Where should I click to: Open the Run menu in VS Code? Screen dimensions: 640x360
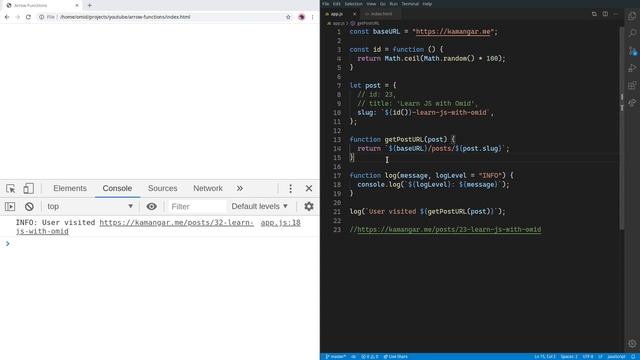pyautogui.click(x=393, y=4)
